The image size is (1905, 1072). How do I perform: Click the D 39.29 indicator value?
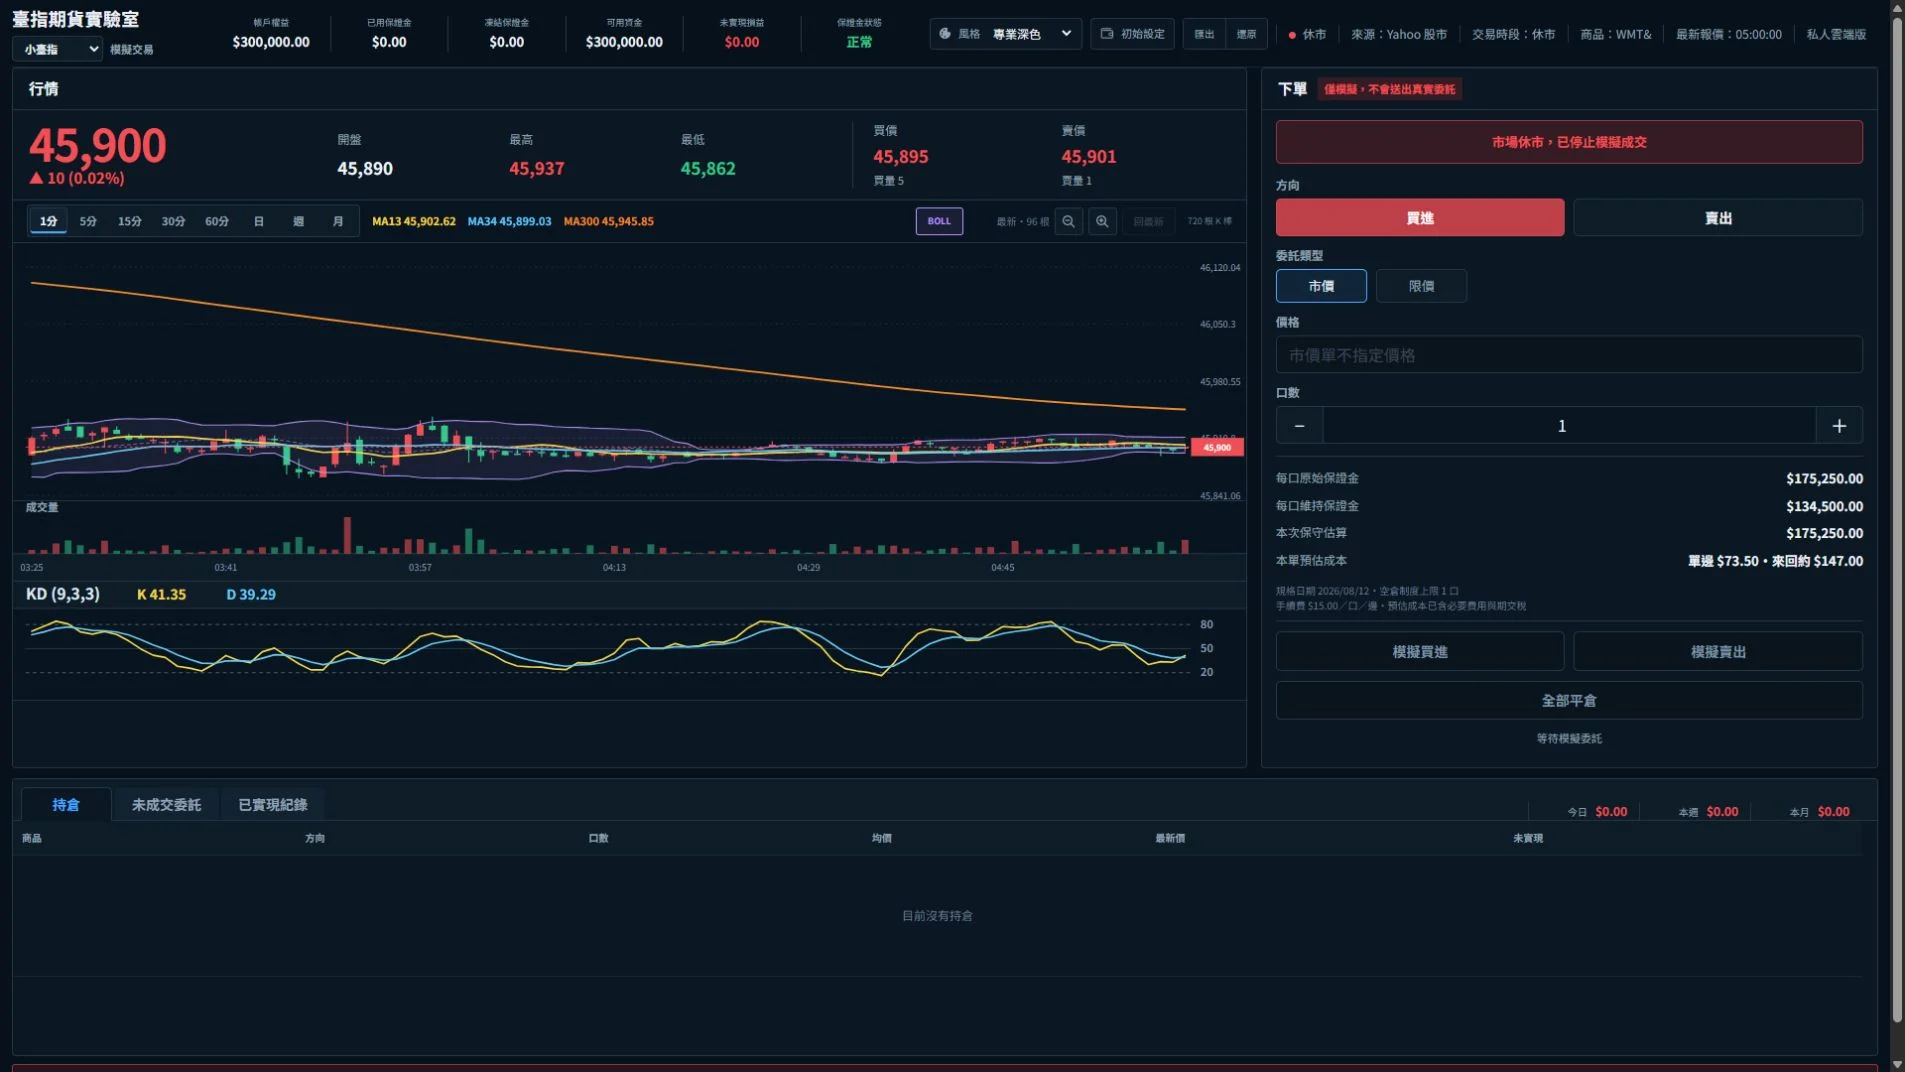pyautogui.click(x=250, y=594)
